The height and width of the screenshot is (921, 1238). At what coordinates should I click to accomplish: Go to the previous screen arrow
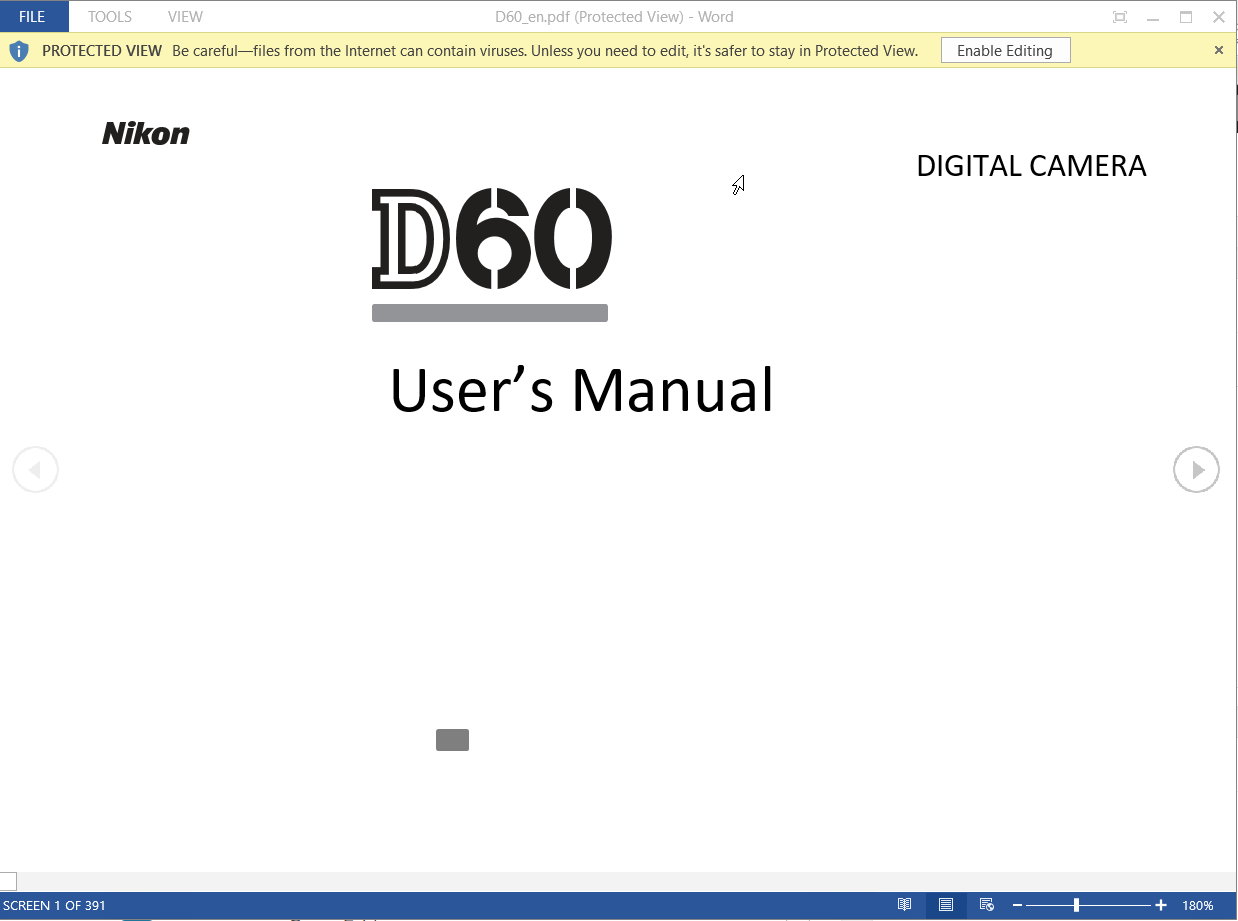click(x=35, y=469)
